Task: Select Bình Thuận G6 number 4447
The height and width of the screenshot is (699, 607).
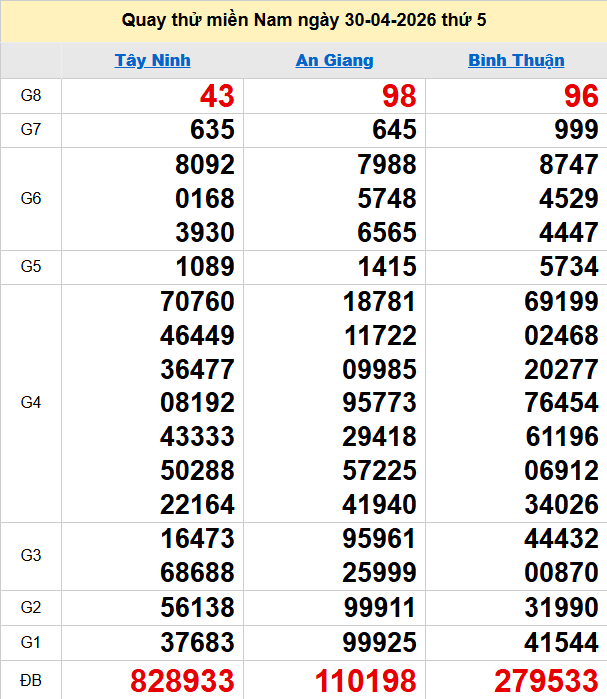Action: (x=569, y=232)
